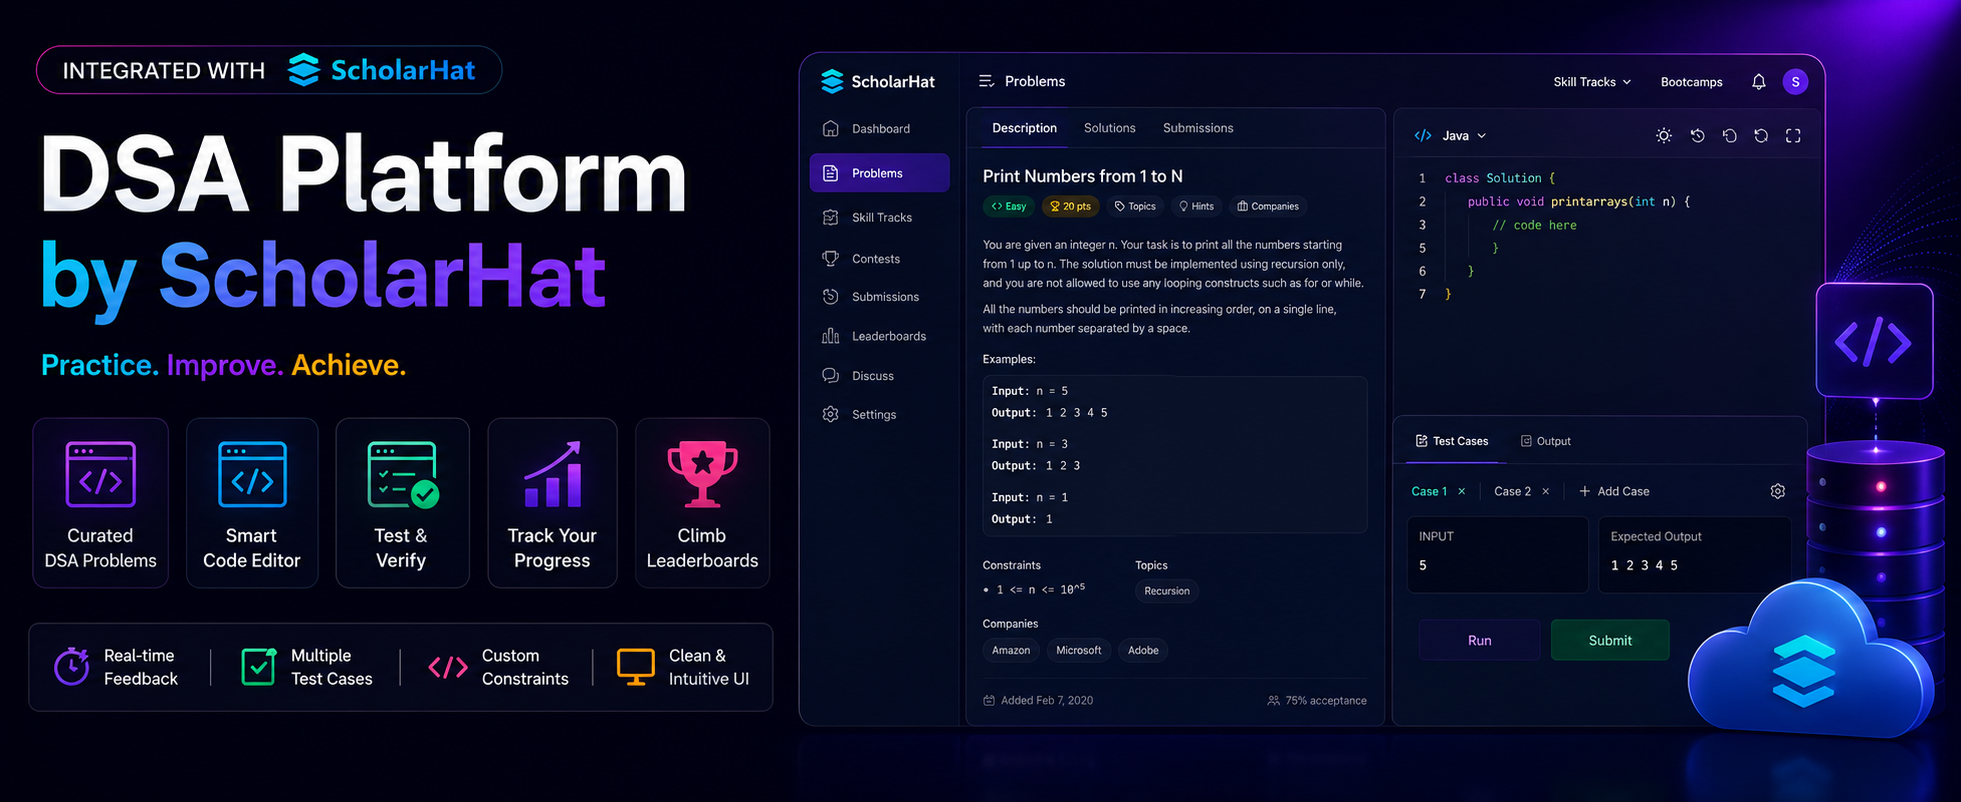Switch to the Solutions tab
Image resolution: width=1961 pixels, height=802 pixels.
1110,128
